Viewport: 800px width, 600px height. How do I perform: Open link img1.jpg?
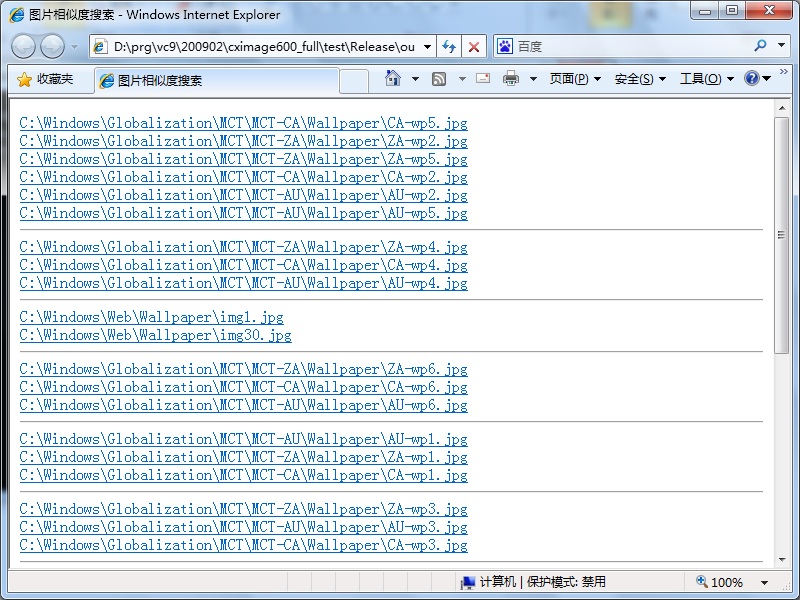[x=152, y=317]
